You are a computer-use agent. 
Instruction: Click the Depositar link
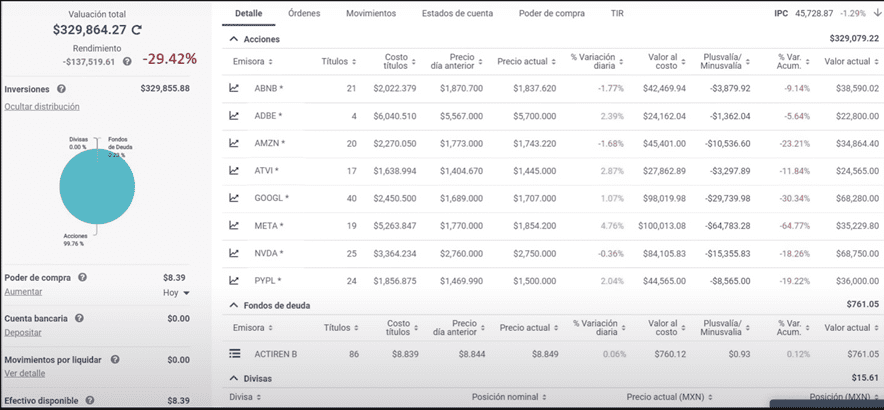point(24,332)
